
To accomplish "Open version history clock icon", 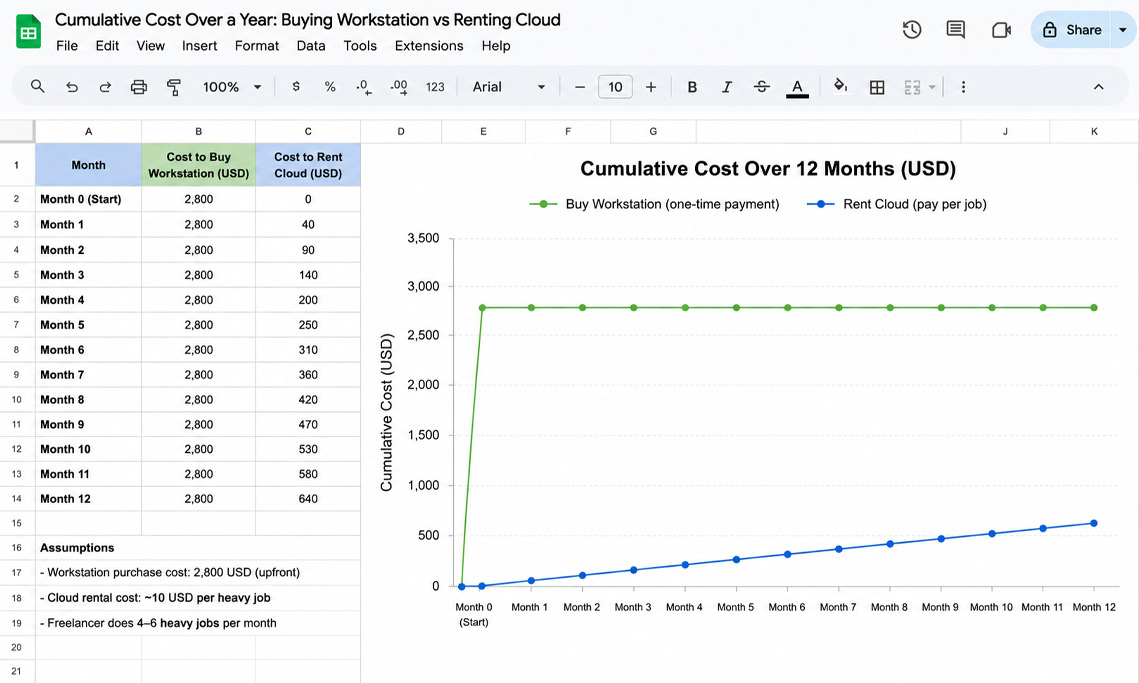I will 912,30.
